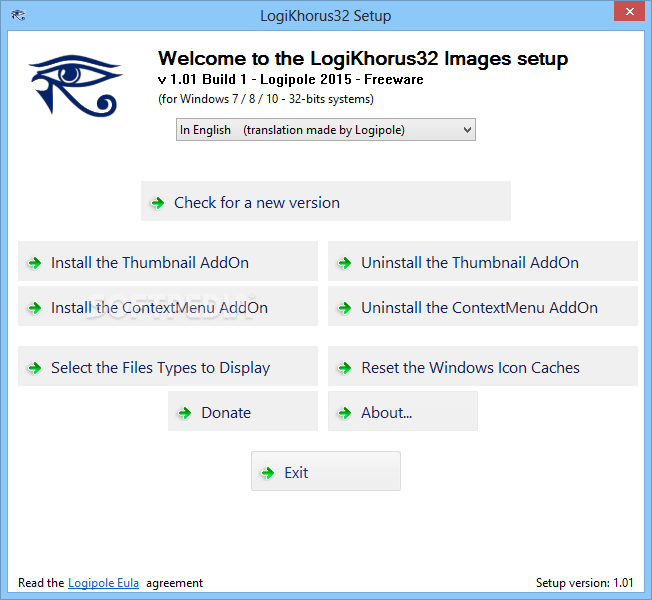The image size is (652, 600).
Task: Select the Files Types to Display
Action: (x=168, y=366)
